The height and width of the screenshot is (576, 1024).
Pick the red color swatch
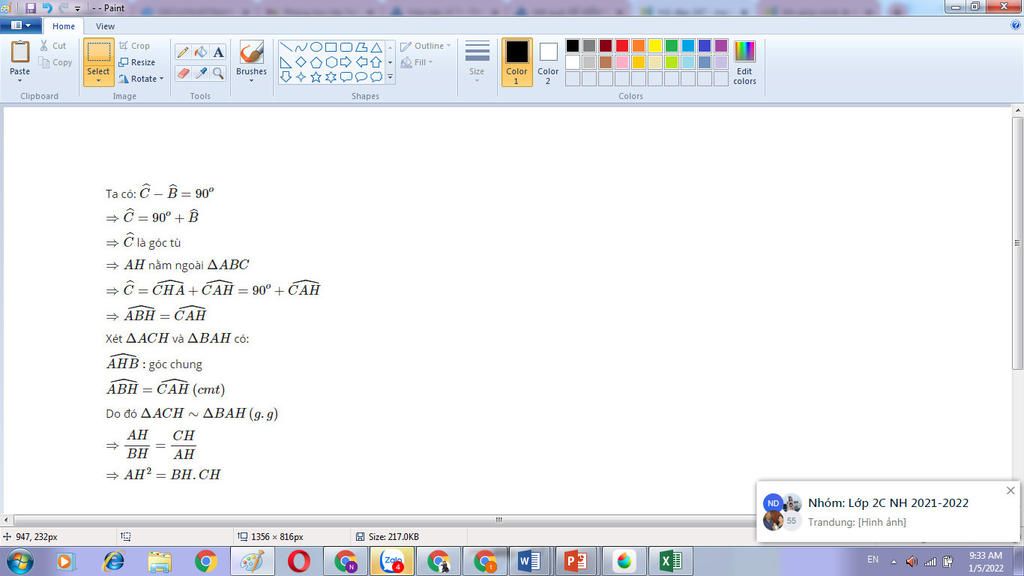[622, 46]
